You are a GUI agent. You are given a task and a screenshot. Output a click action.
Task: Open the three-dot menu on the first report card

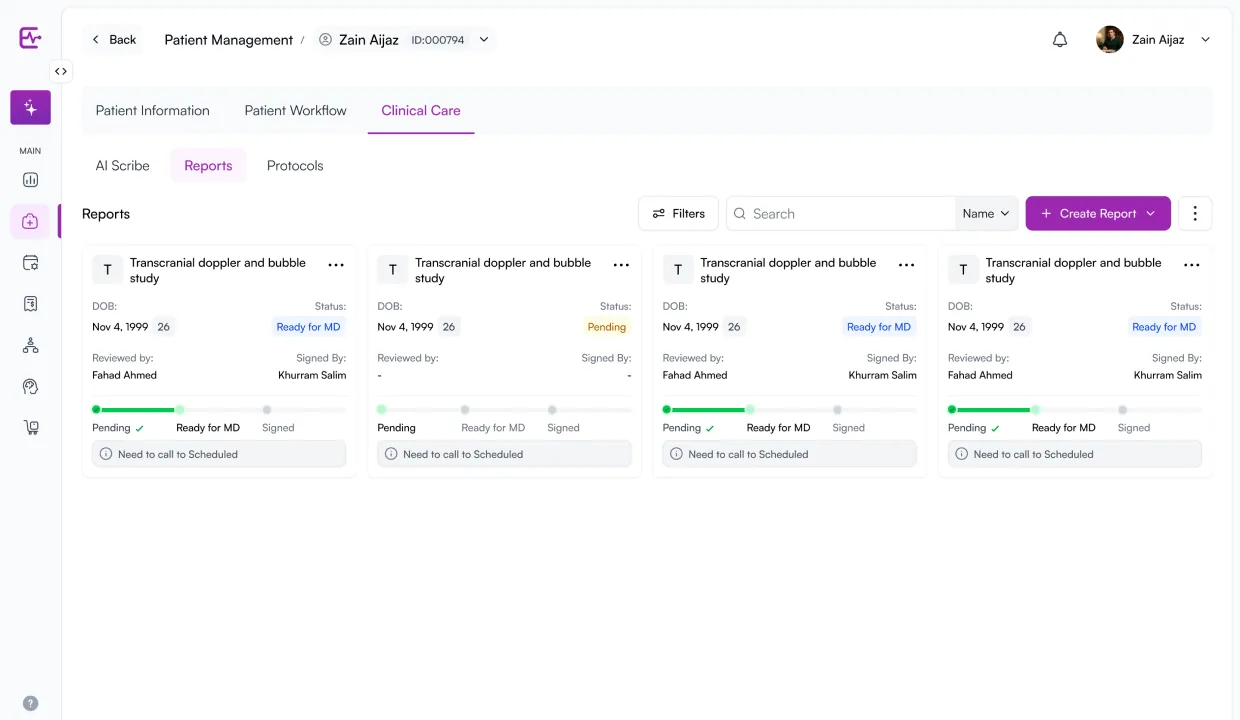pyautogui.click(x=336, y=265)
